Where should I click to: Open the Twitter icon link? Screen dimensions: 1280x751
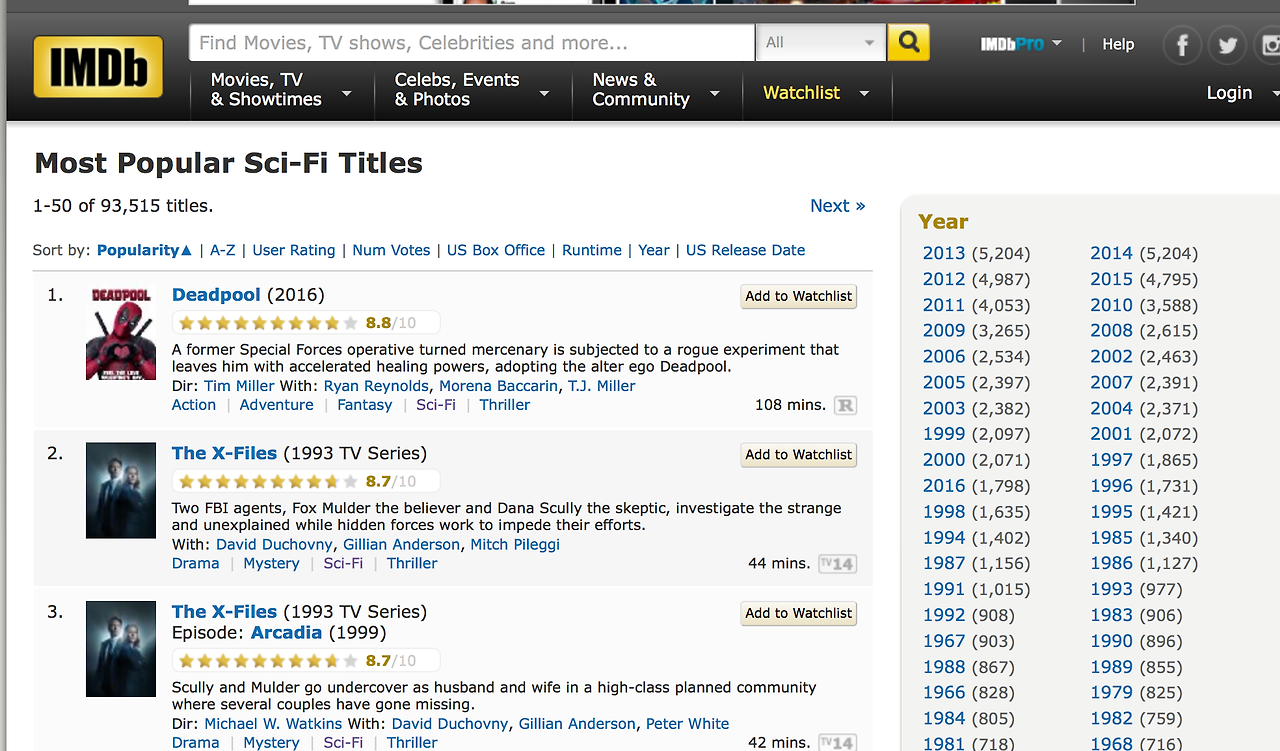point(1227,45)
